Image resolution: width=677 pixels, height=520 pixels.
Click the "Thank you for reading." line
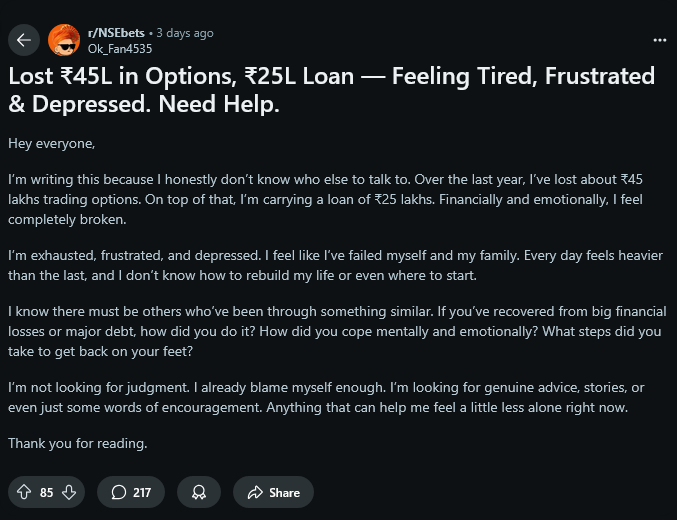[77, 443]
